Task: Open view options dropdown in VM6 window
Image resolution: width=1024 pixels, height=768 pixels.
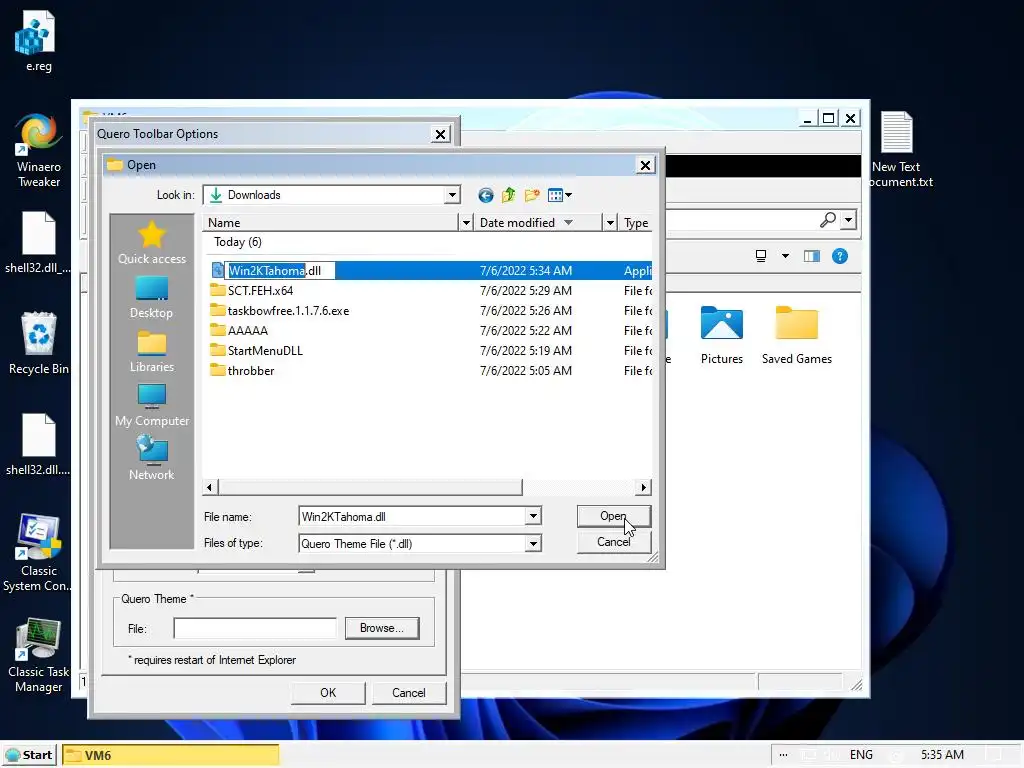Action: [785, 256]
